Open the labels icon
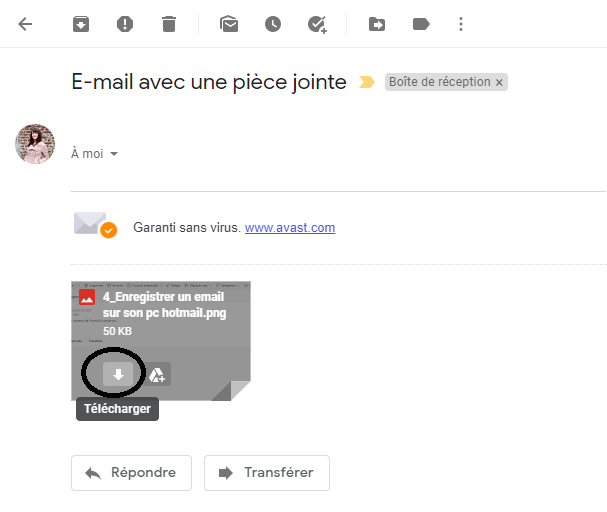 point(421,24)
